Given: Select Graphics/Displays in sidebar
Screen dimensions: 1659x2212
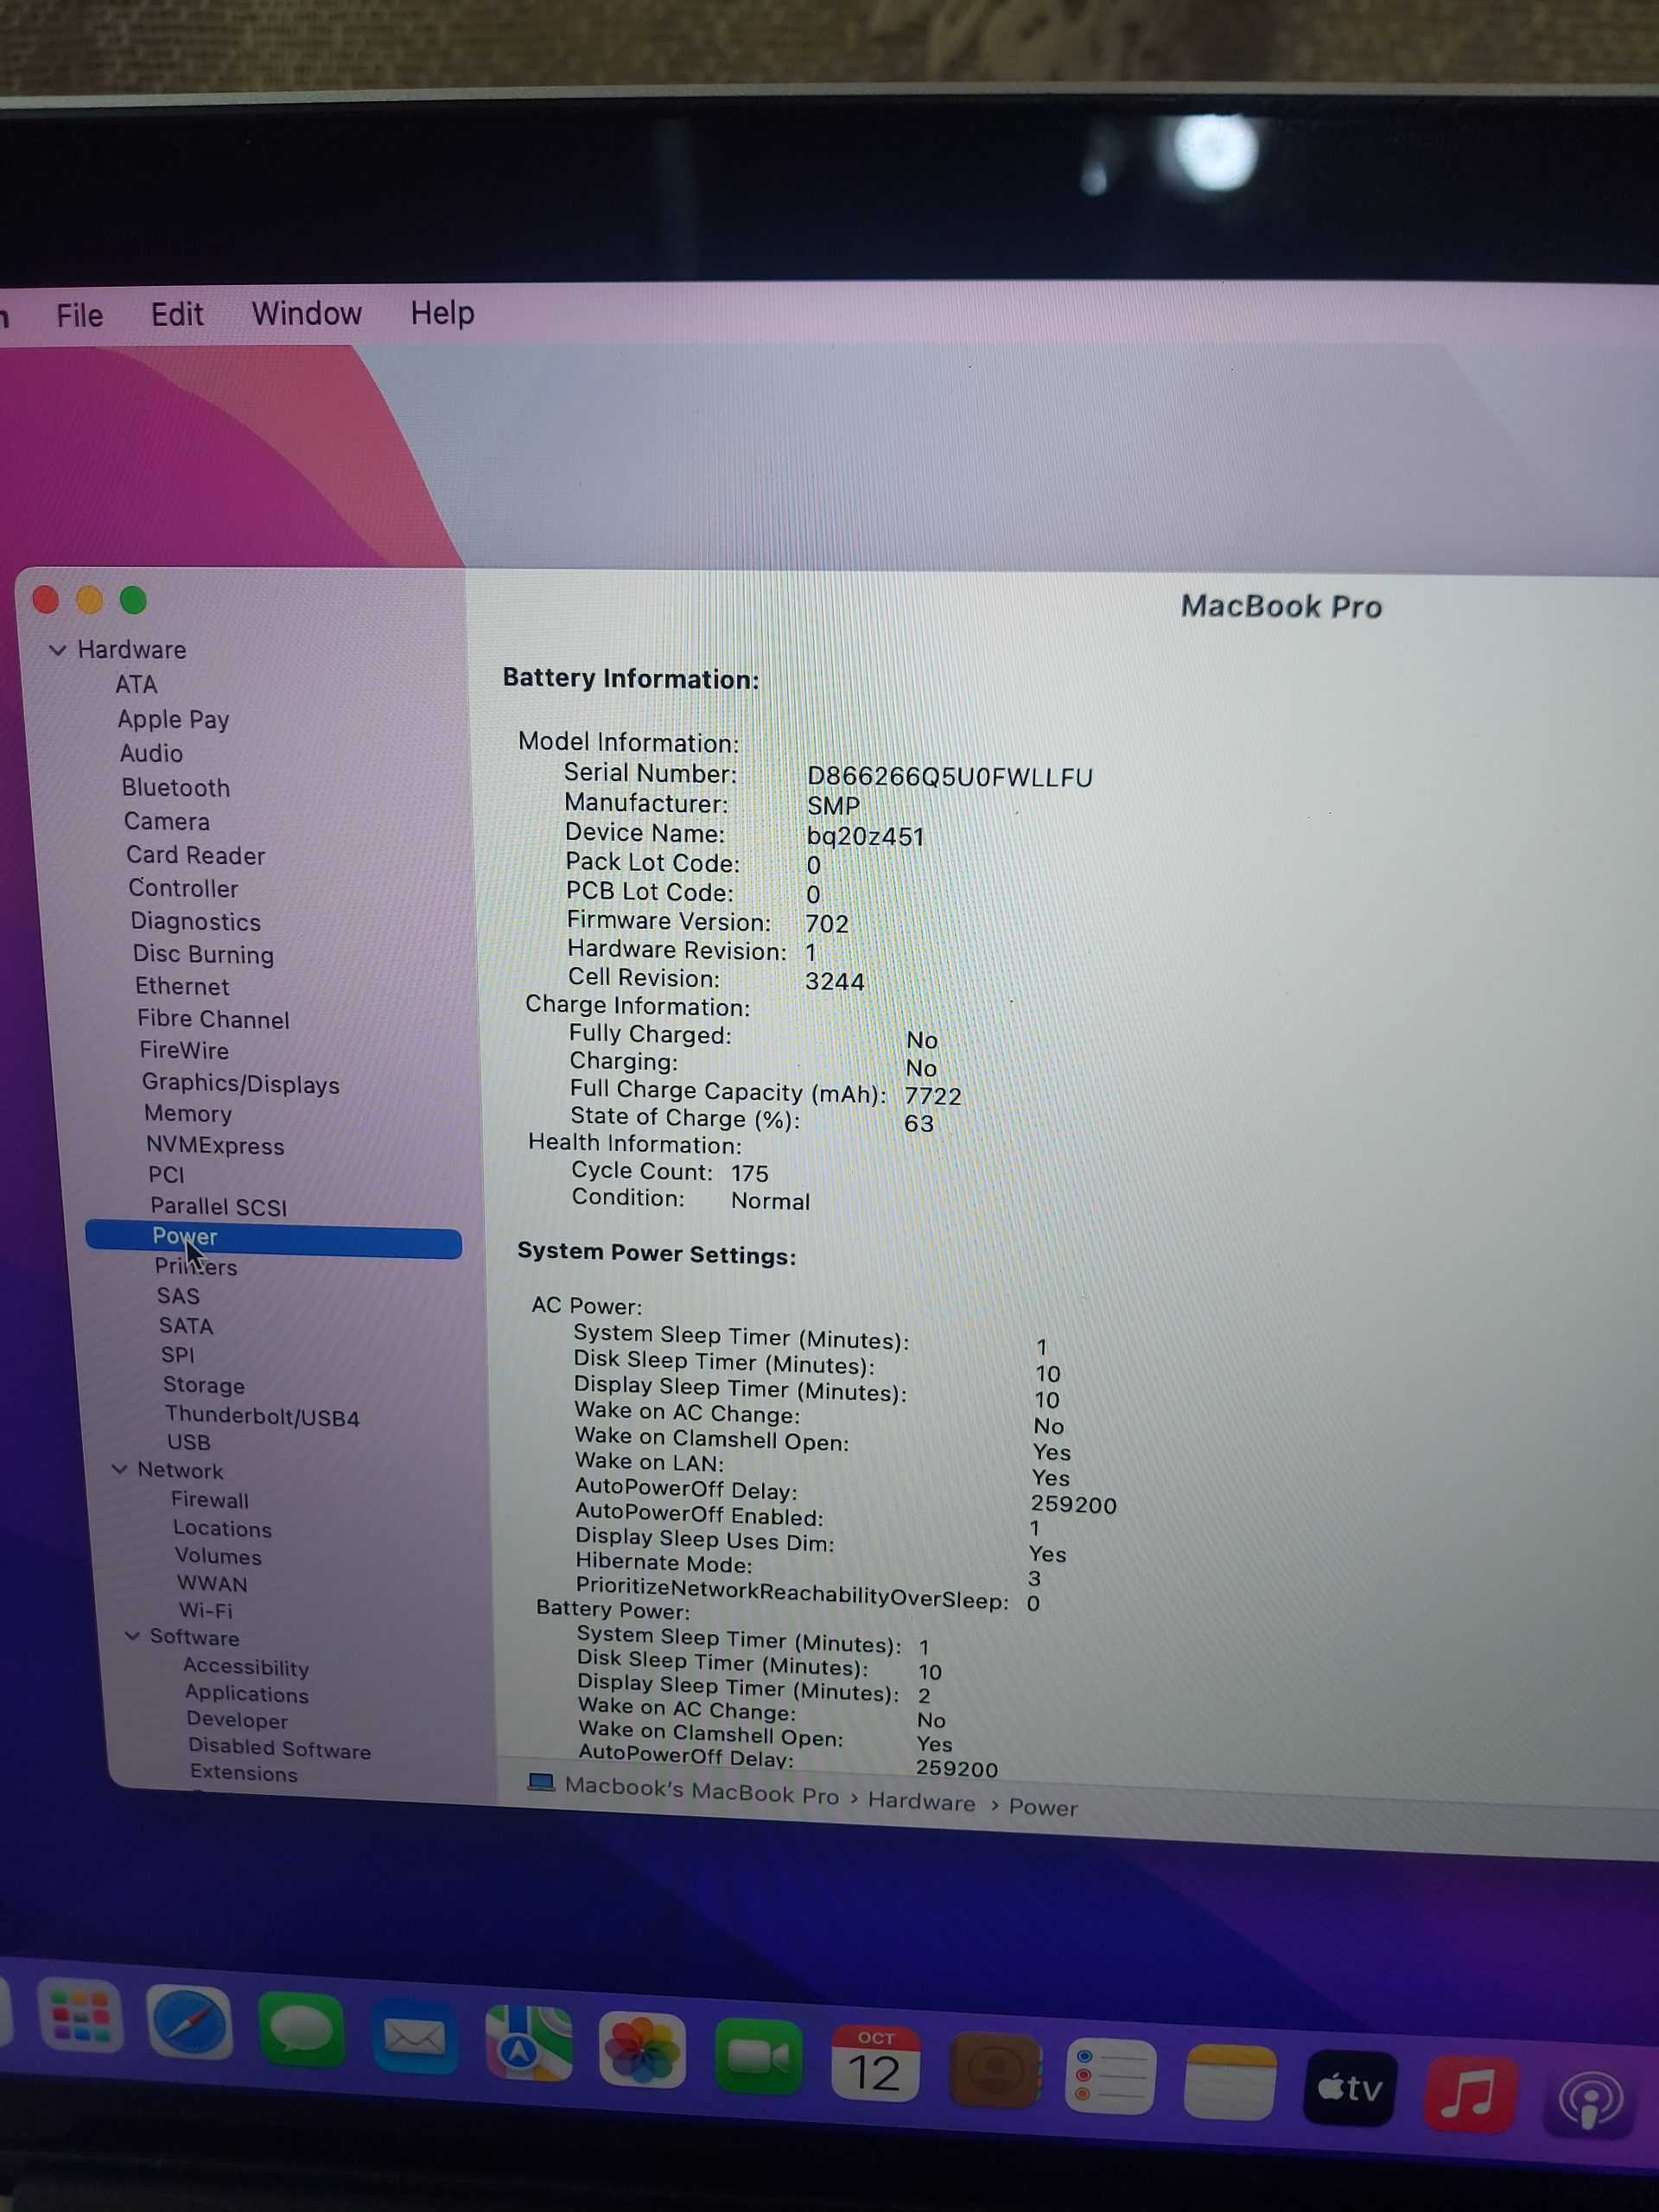Looking at the screenshot, I should point(240,1084).
